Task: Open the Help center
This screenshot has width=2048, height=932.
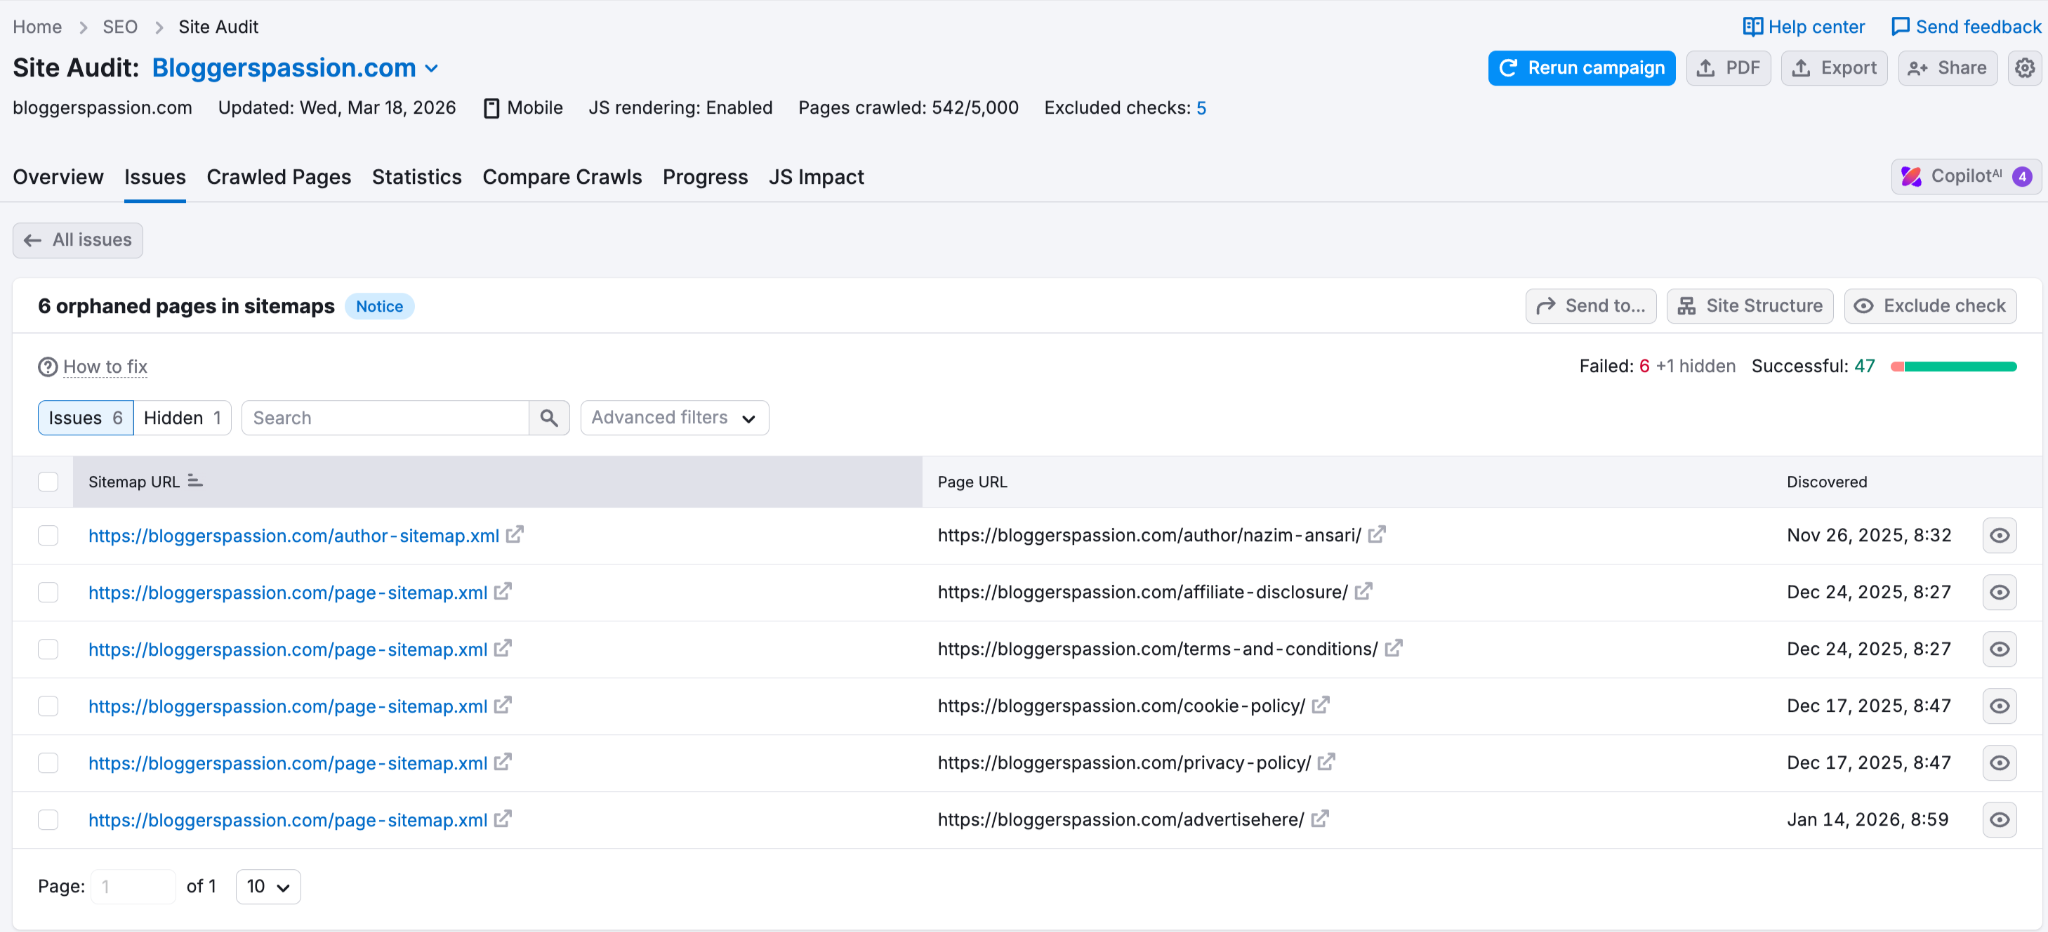Action: tap(1803, 26)
